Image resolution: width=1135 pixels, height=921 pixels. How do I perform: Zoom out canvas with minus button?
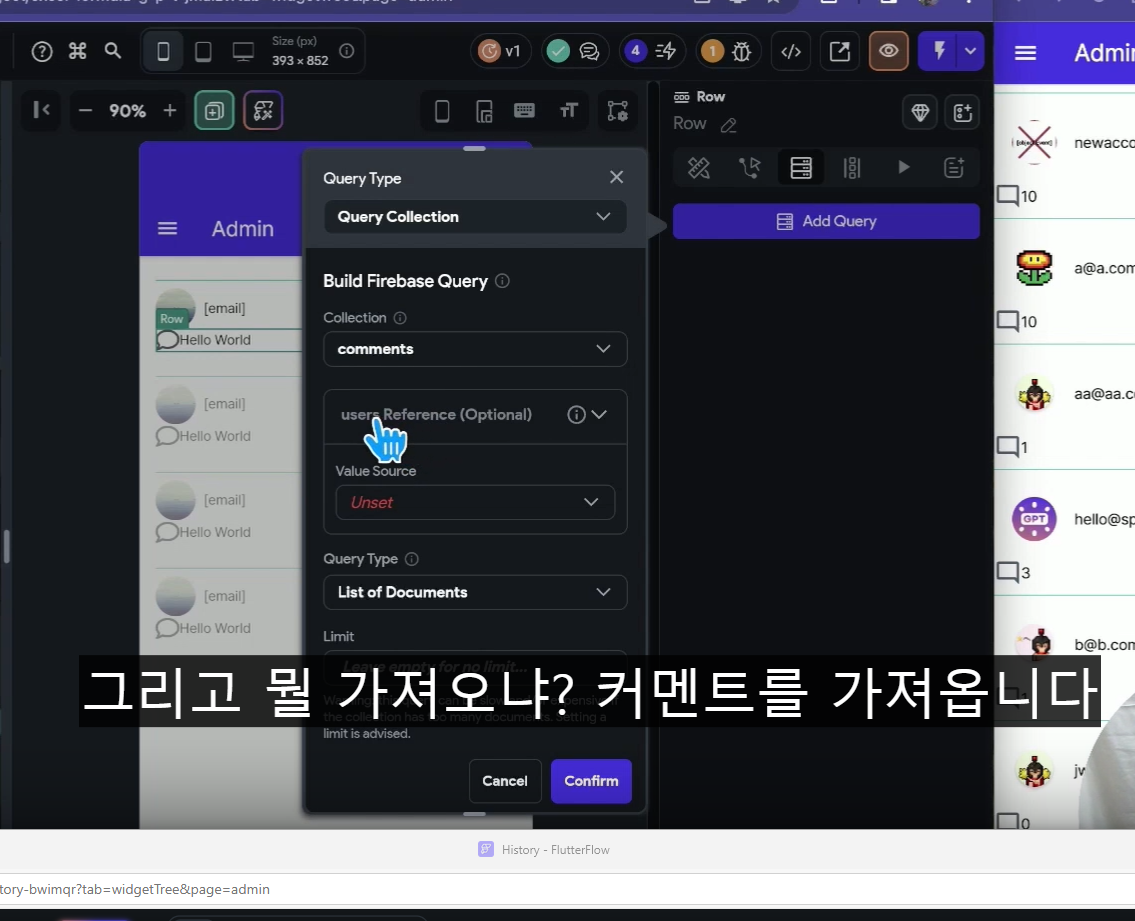(85, 111)
